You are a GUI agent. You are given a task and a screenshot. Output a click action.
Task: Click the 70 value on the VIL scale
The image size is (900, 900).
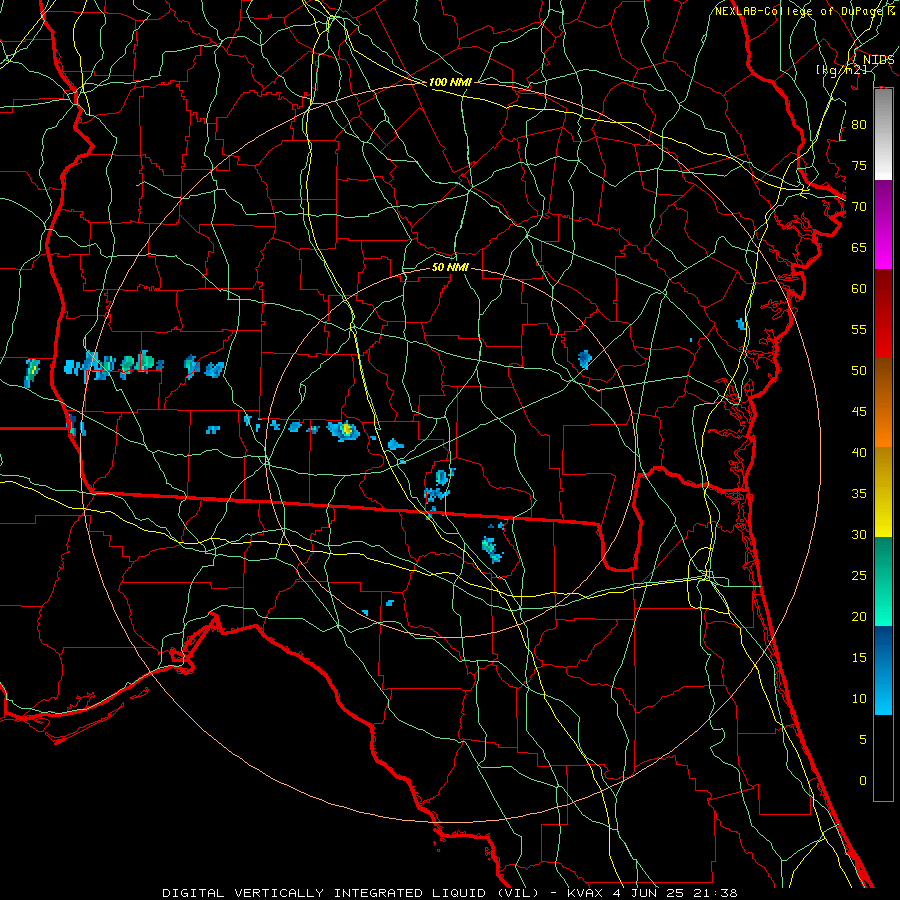[x=859, y=207]
